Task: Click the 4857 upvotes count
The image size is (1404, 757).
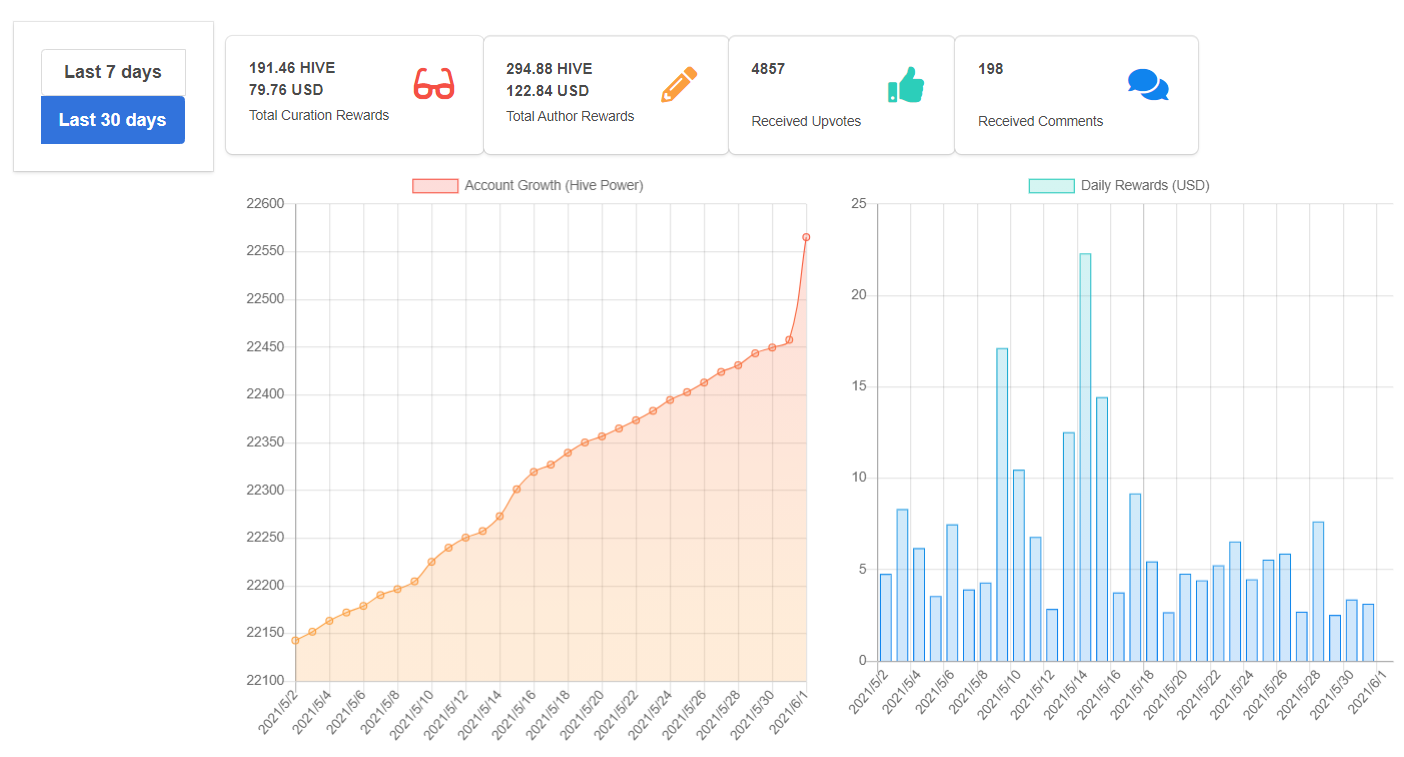Action: click(768, 69)
